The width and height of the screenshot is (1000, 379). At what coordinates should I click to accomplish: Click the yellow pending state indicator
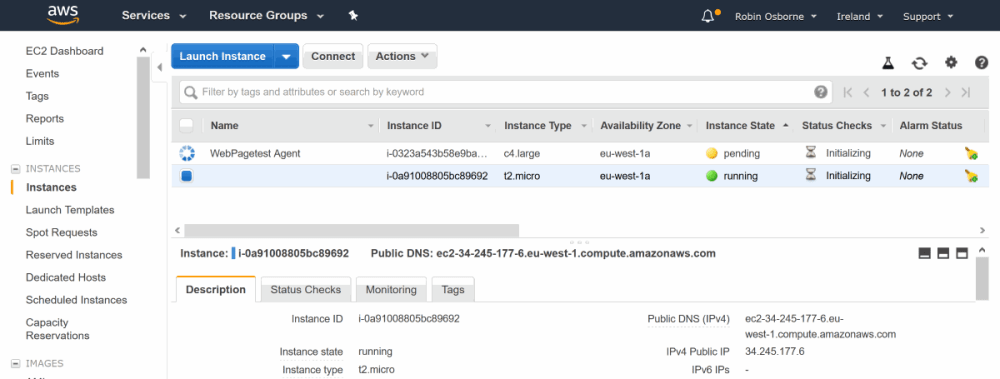tap(712, 154)
